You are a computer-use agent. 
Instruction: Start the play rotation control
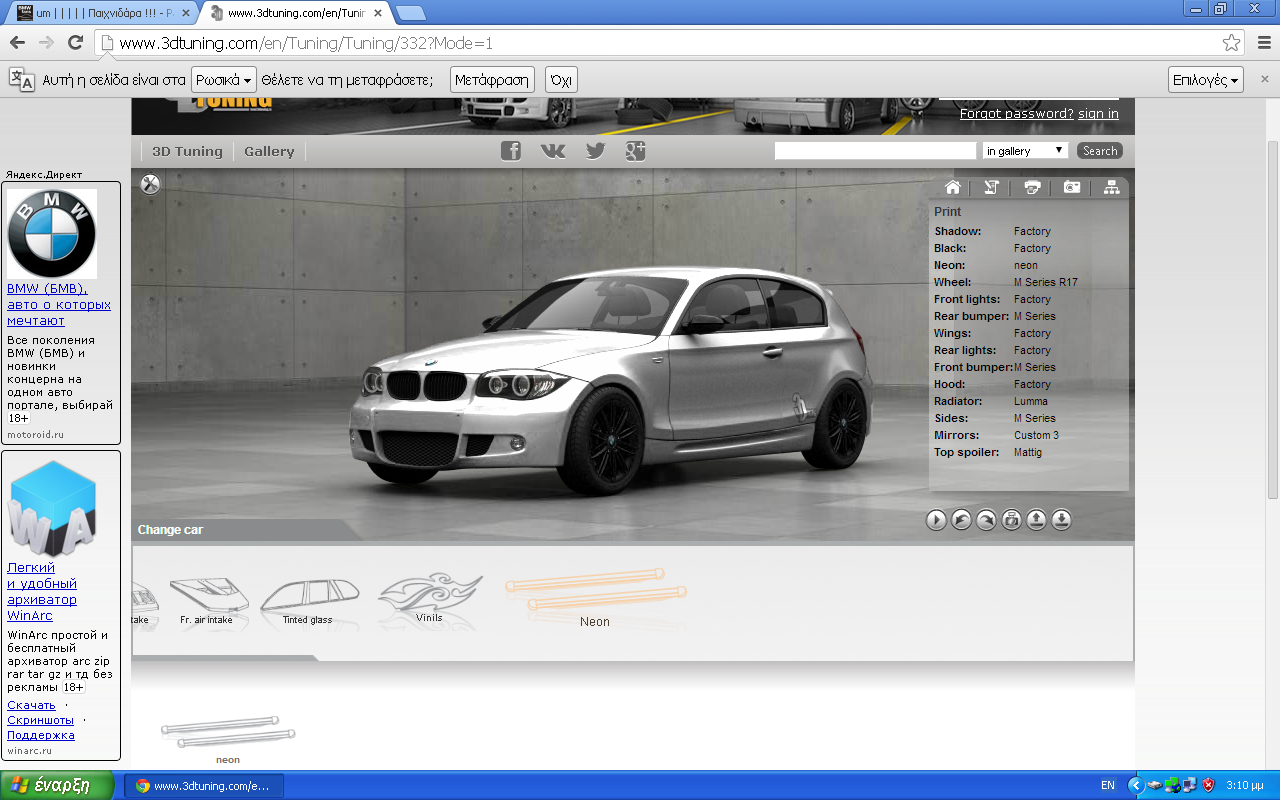click(x=936, y=520)
